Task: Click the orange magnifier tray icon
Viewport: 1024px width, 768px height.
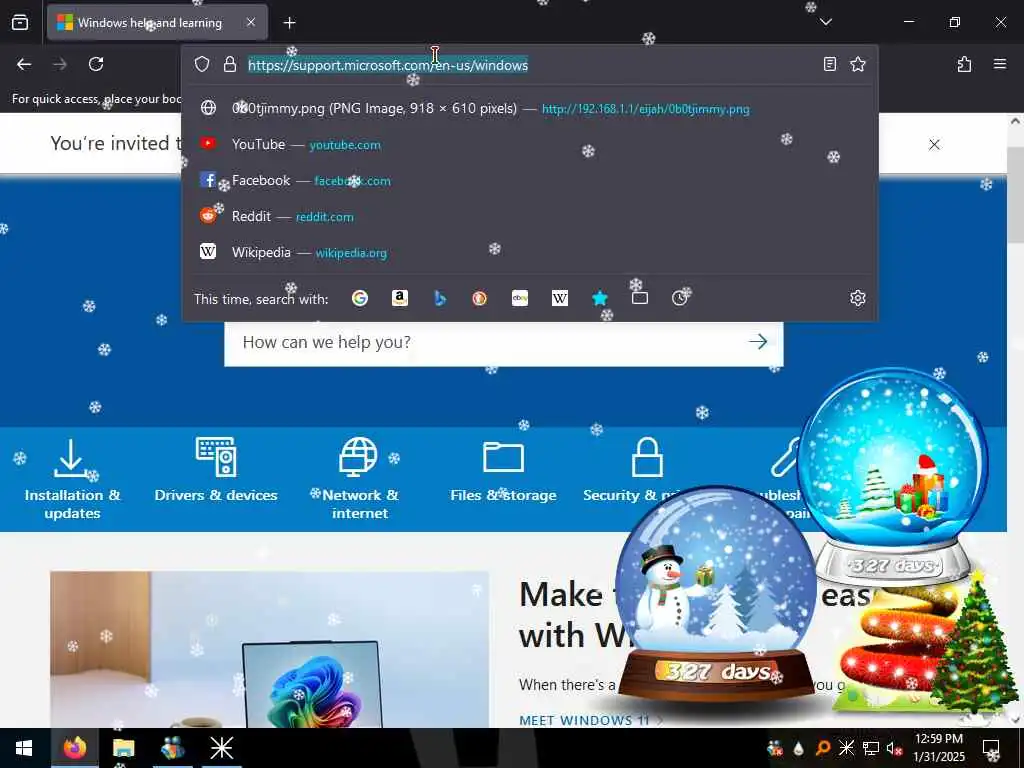Action: click(x=823, y=748)
